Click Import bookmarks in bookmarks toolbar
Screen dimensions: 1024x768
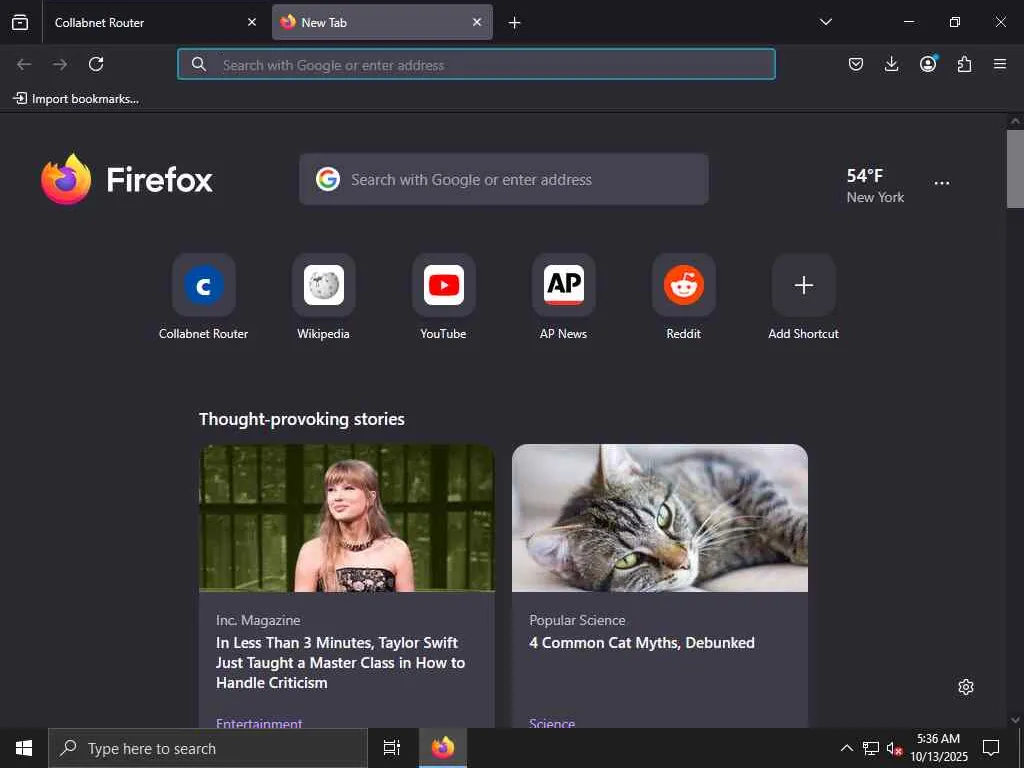76,99
